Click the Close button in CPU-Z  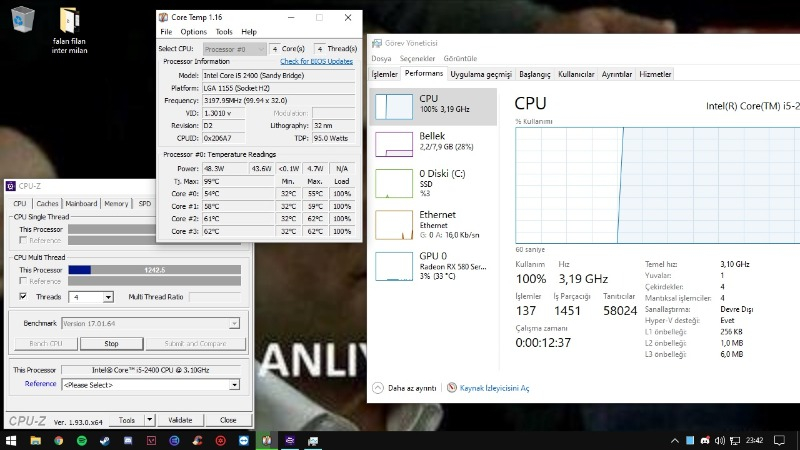coord(228,420)
